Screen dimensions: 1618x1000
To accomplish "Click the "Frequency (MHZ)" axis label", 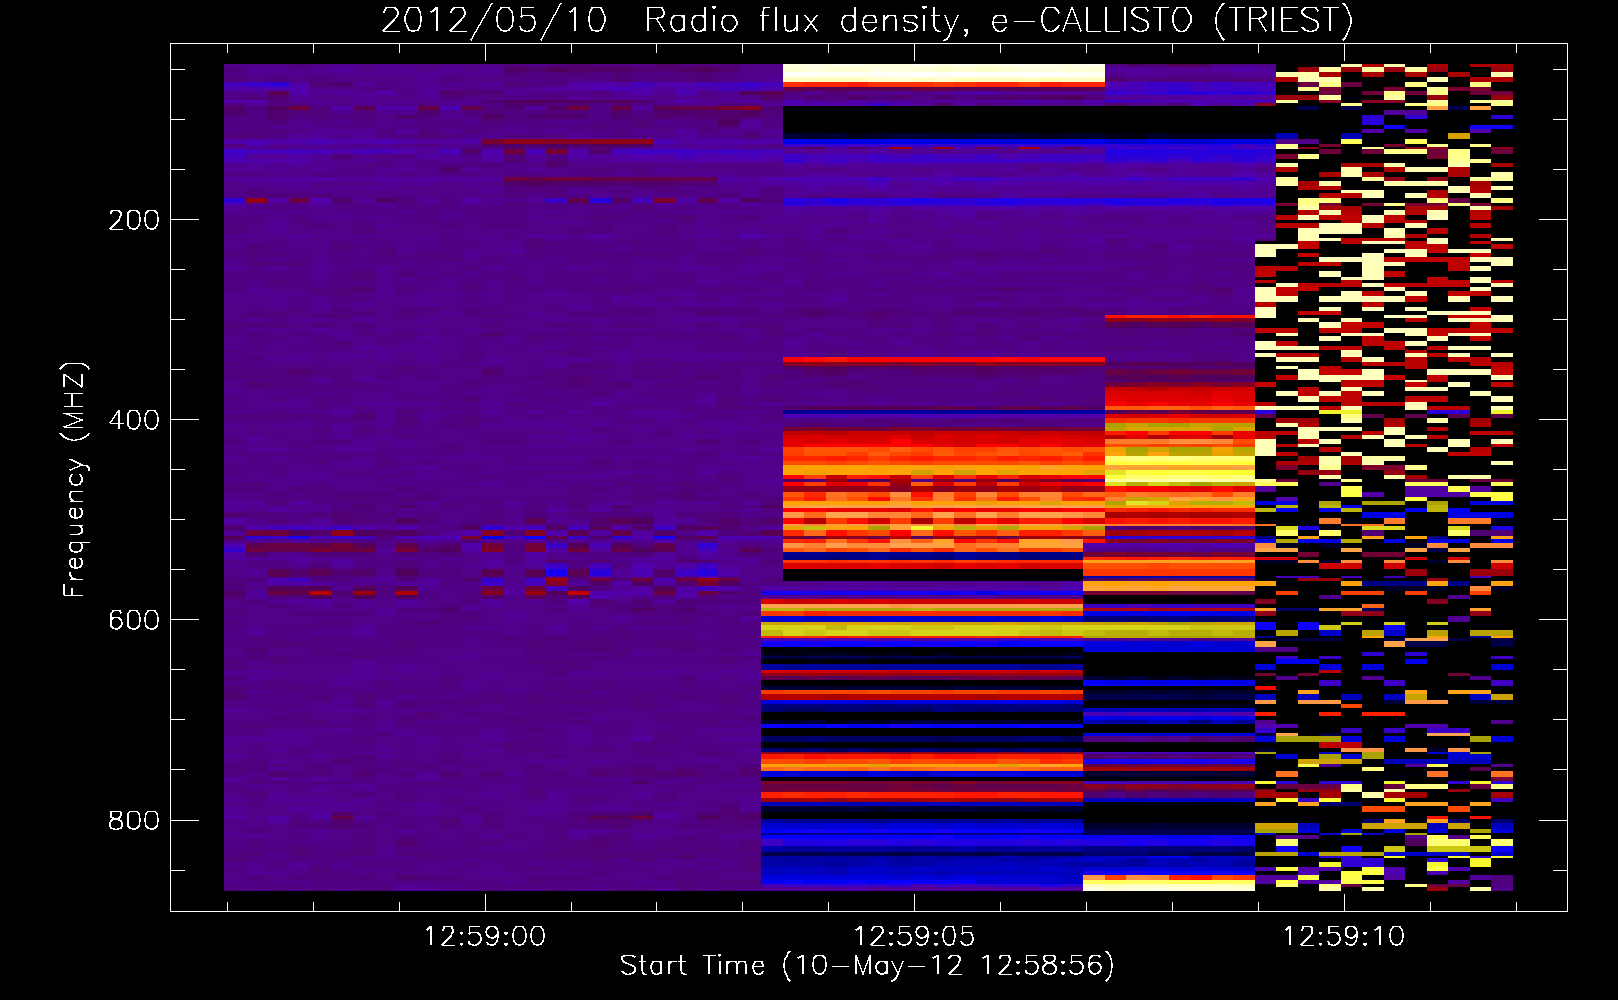I will click(75, 480).
